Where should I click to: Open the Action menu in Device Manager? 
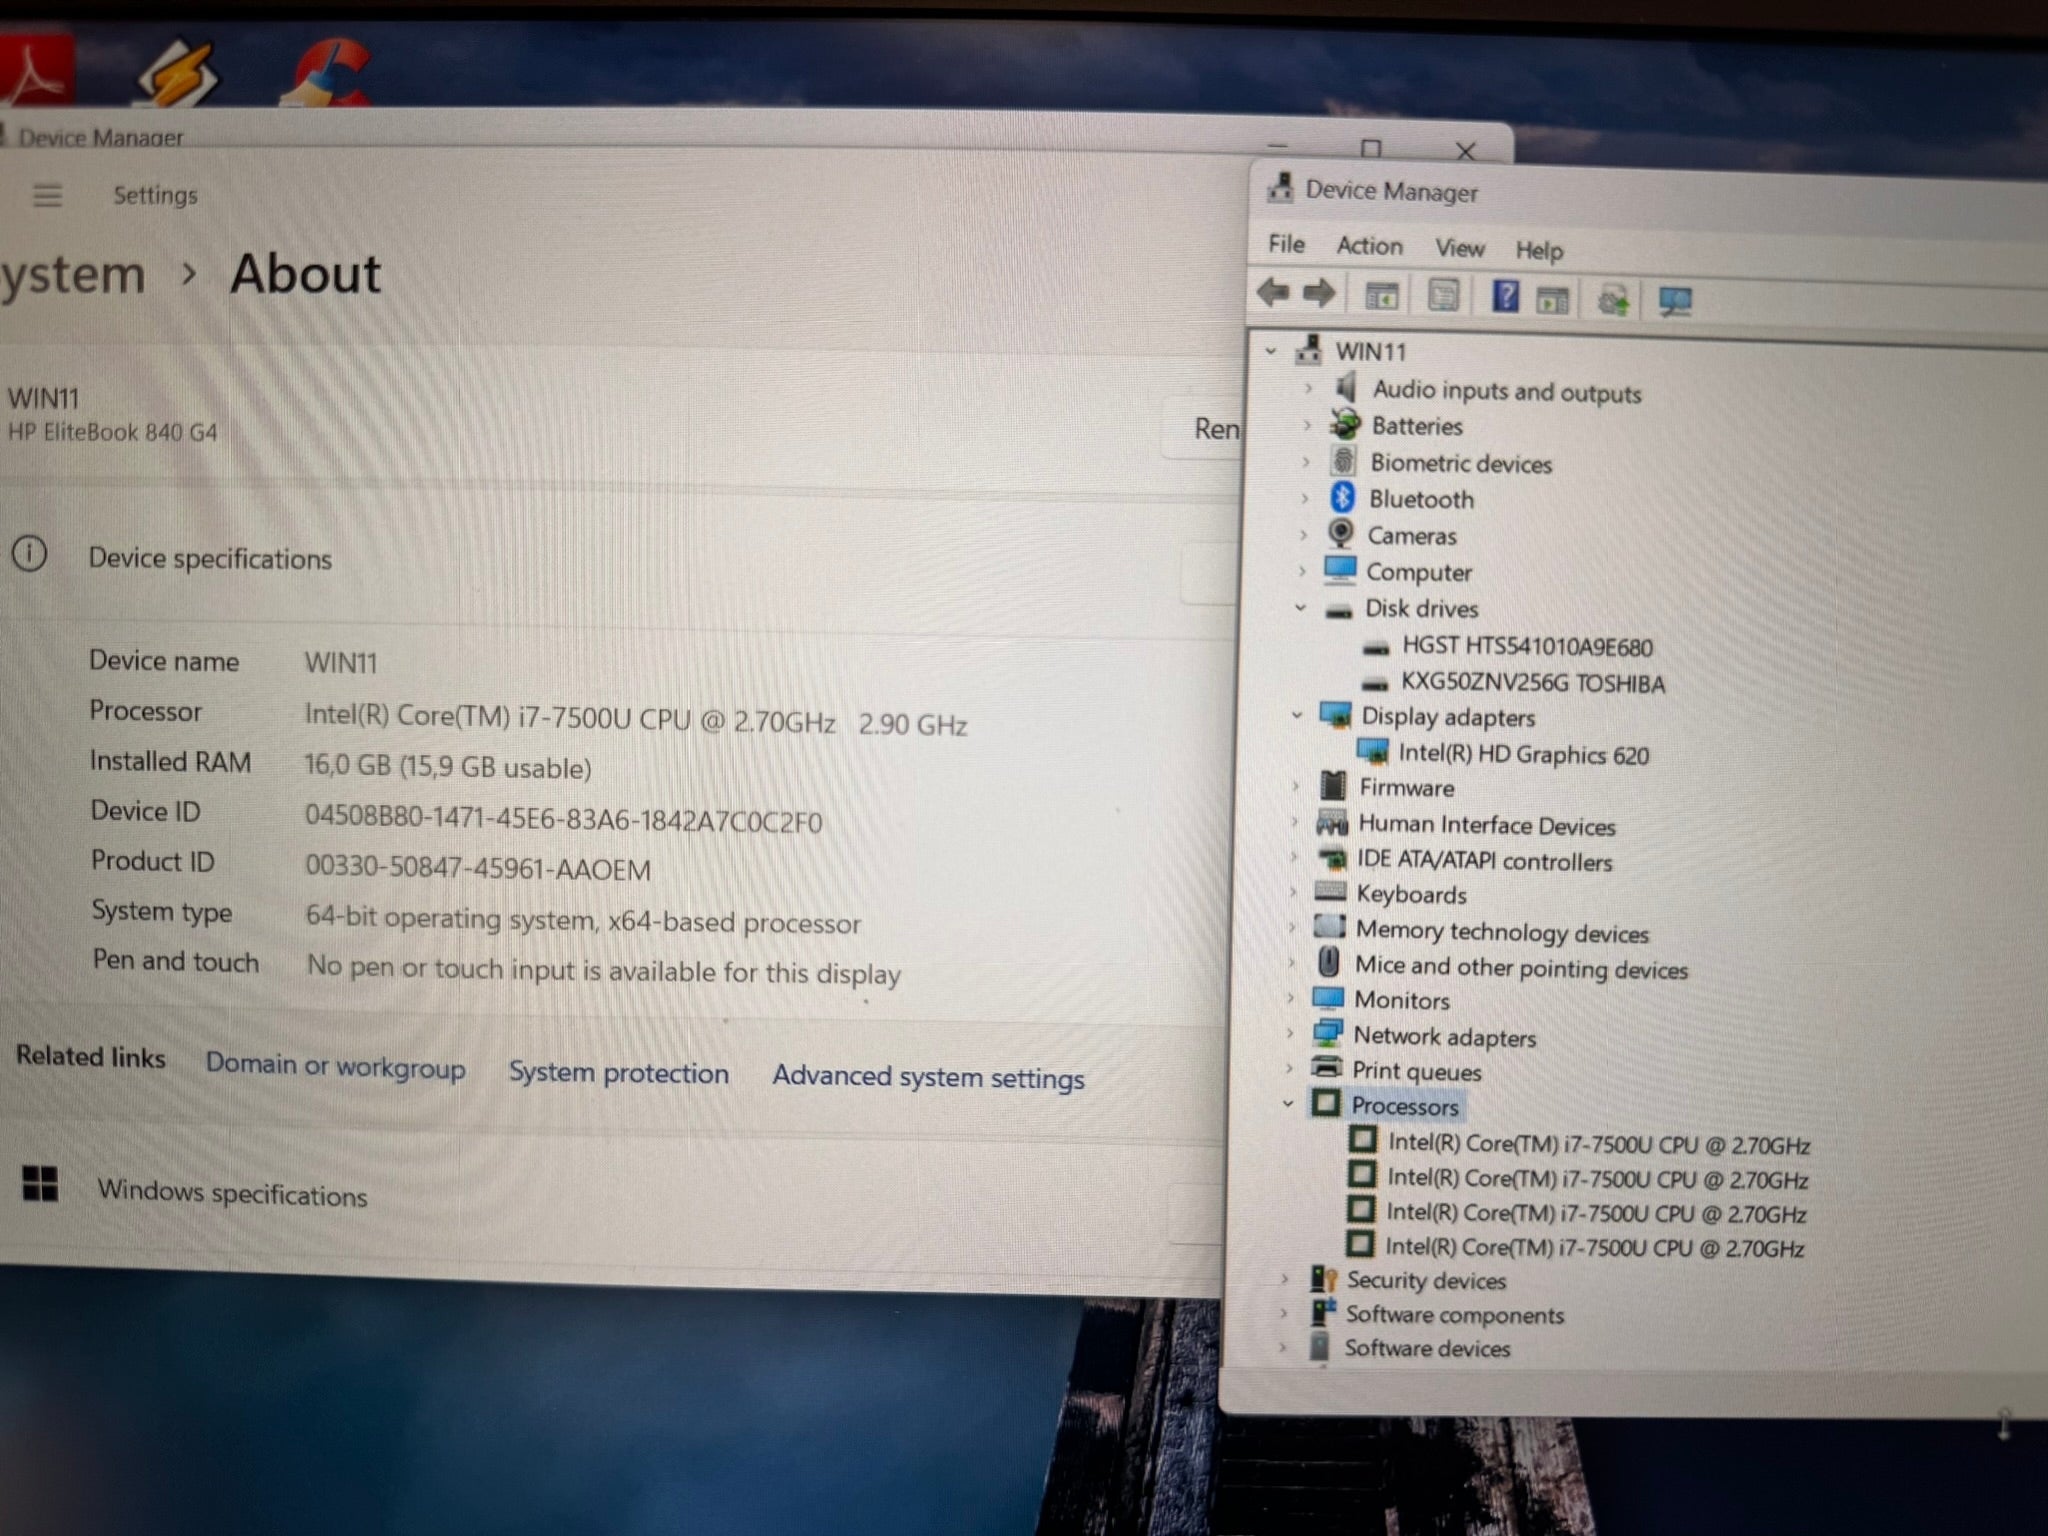coord(1369,246)
